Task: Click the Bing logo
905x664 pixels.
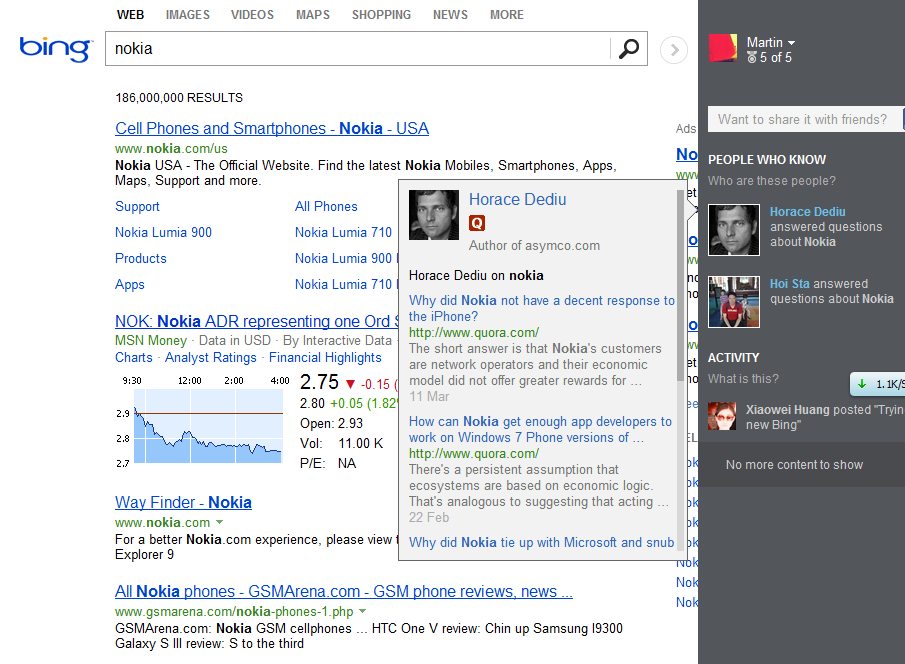Action: point(56,49)
